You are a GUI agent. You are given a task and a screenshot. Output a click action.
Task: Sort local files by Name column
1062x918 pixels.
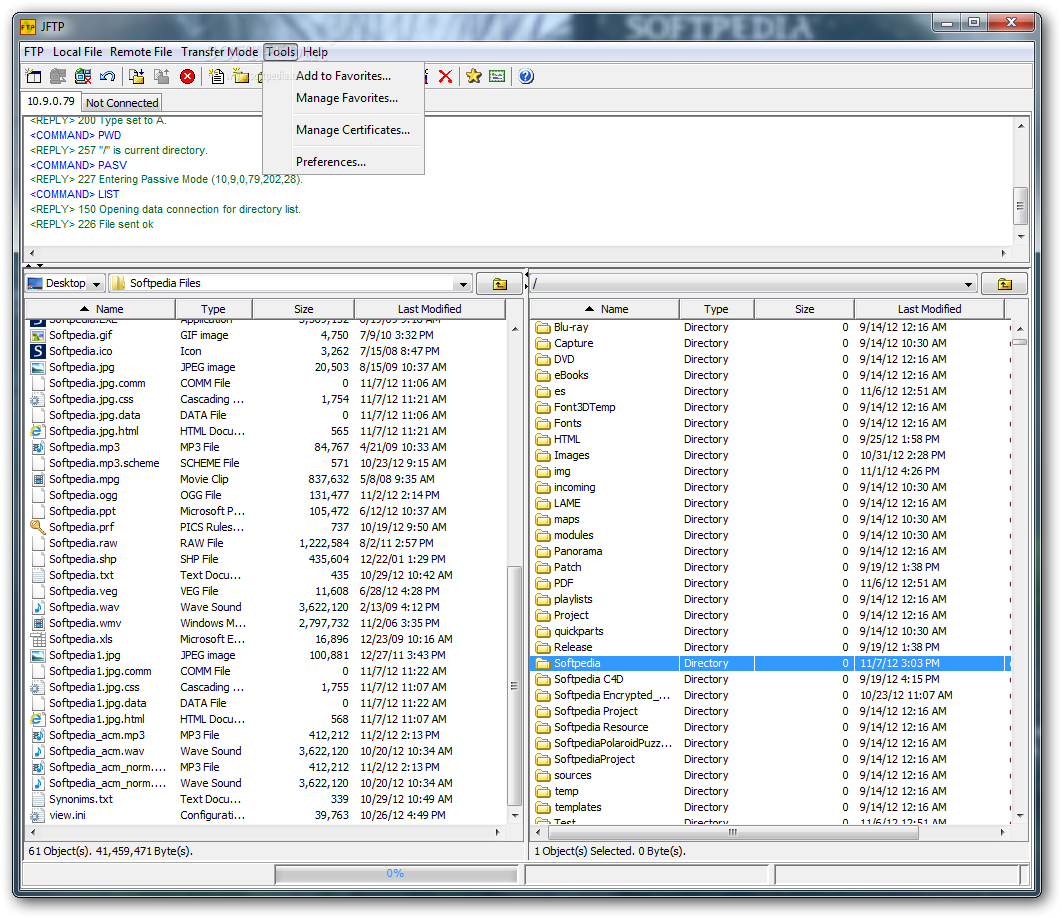pos(101,309)
